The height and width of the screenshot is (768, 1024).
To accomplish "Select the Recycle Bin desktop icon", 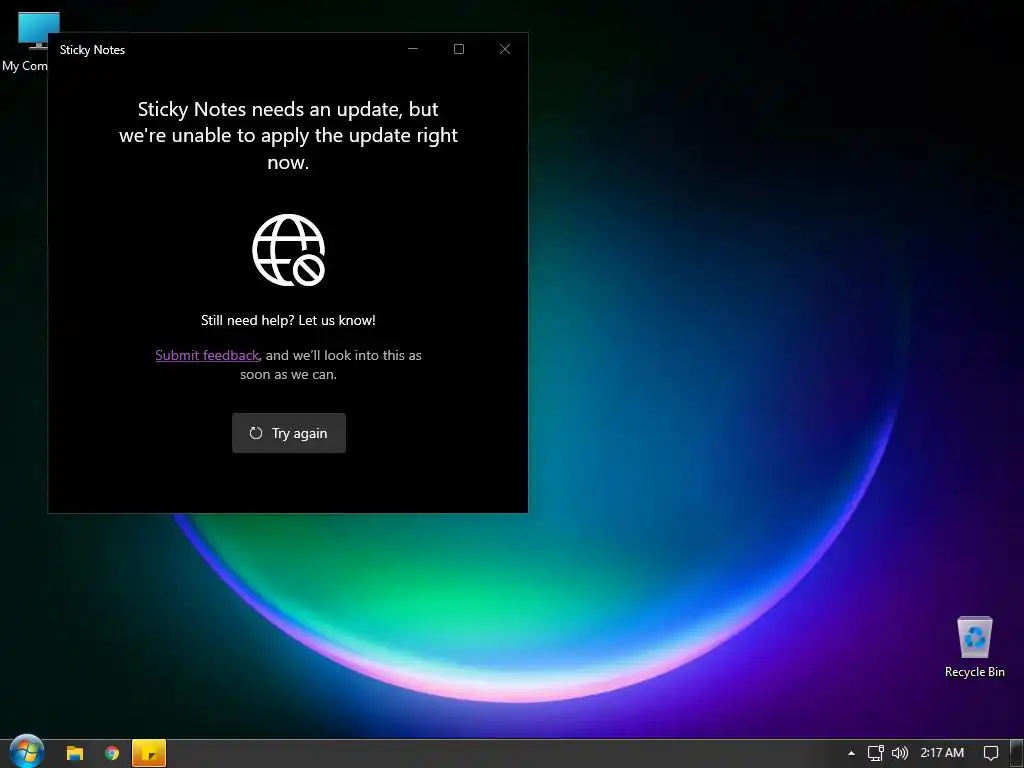I will click(x=974, y=647).
